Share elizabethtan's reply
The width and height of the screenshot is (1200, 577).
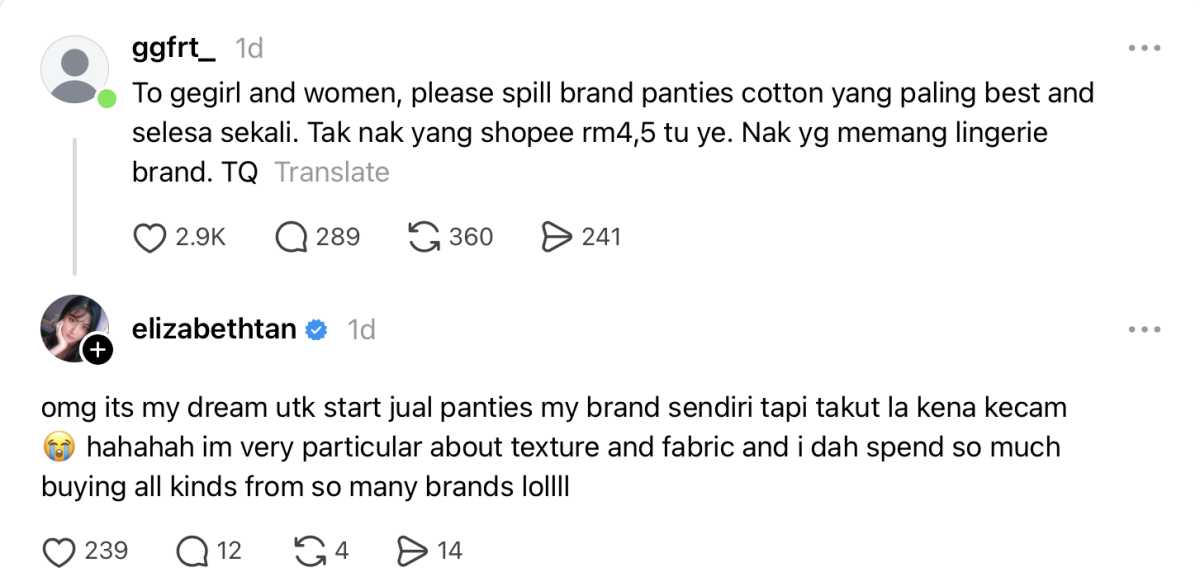[412, 550]
